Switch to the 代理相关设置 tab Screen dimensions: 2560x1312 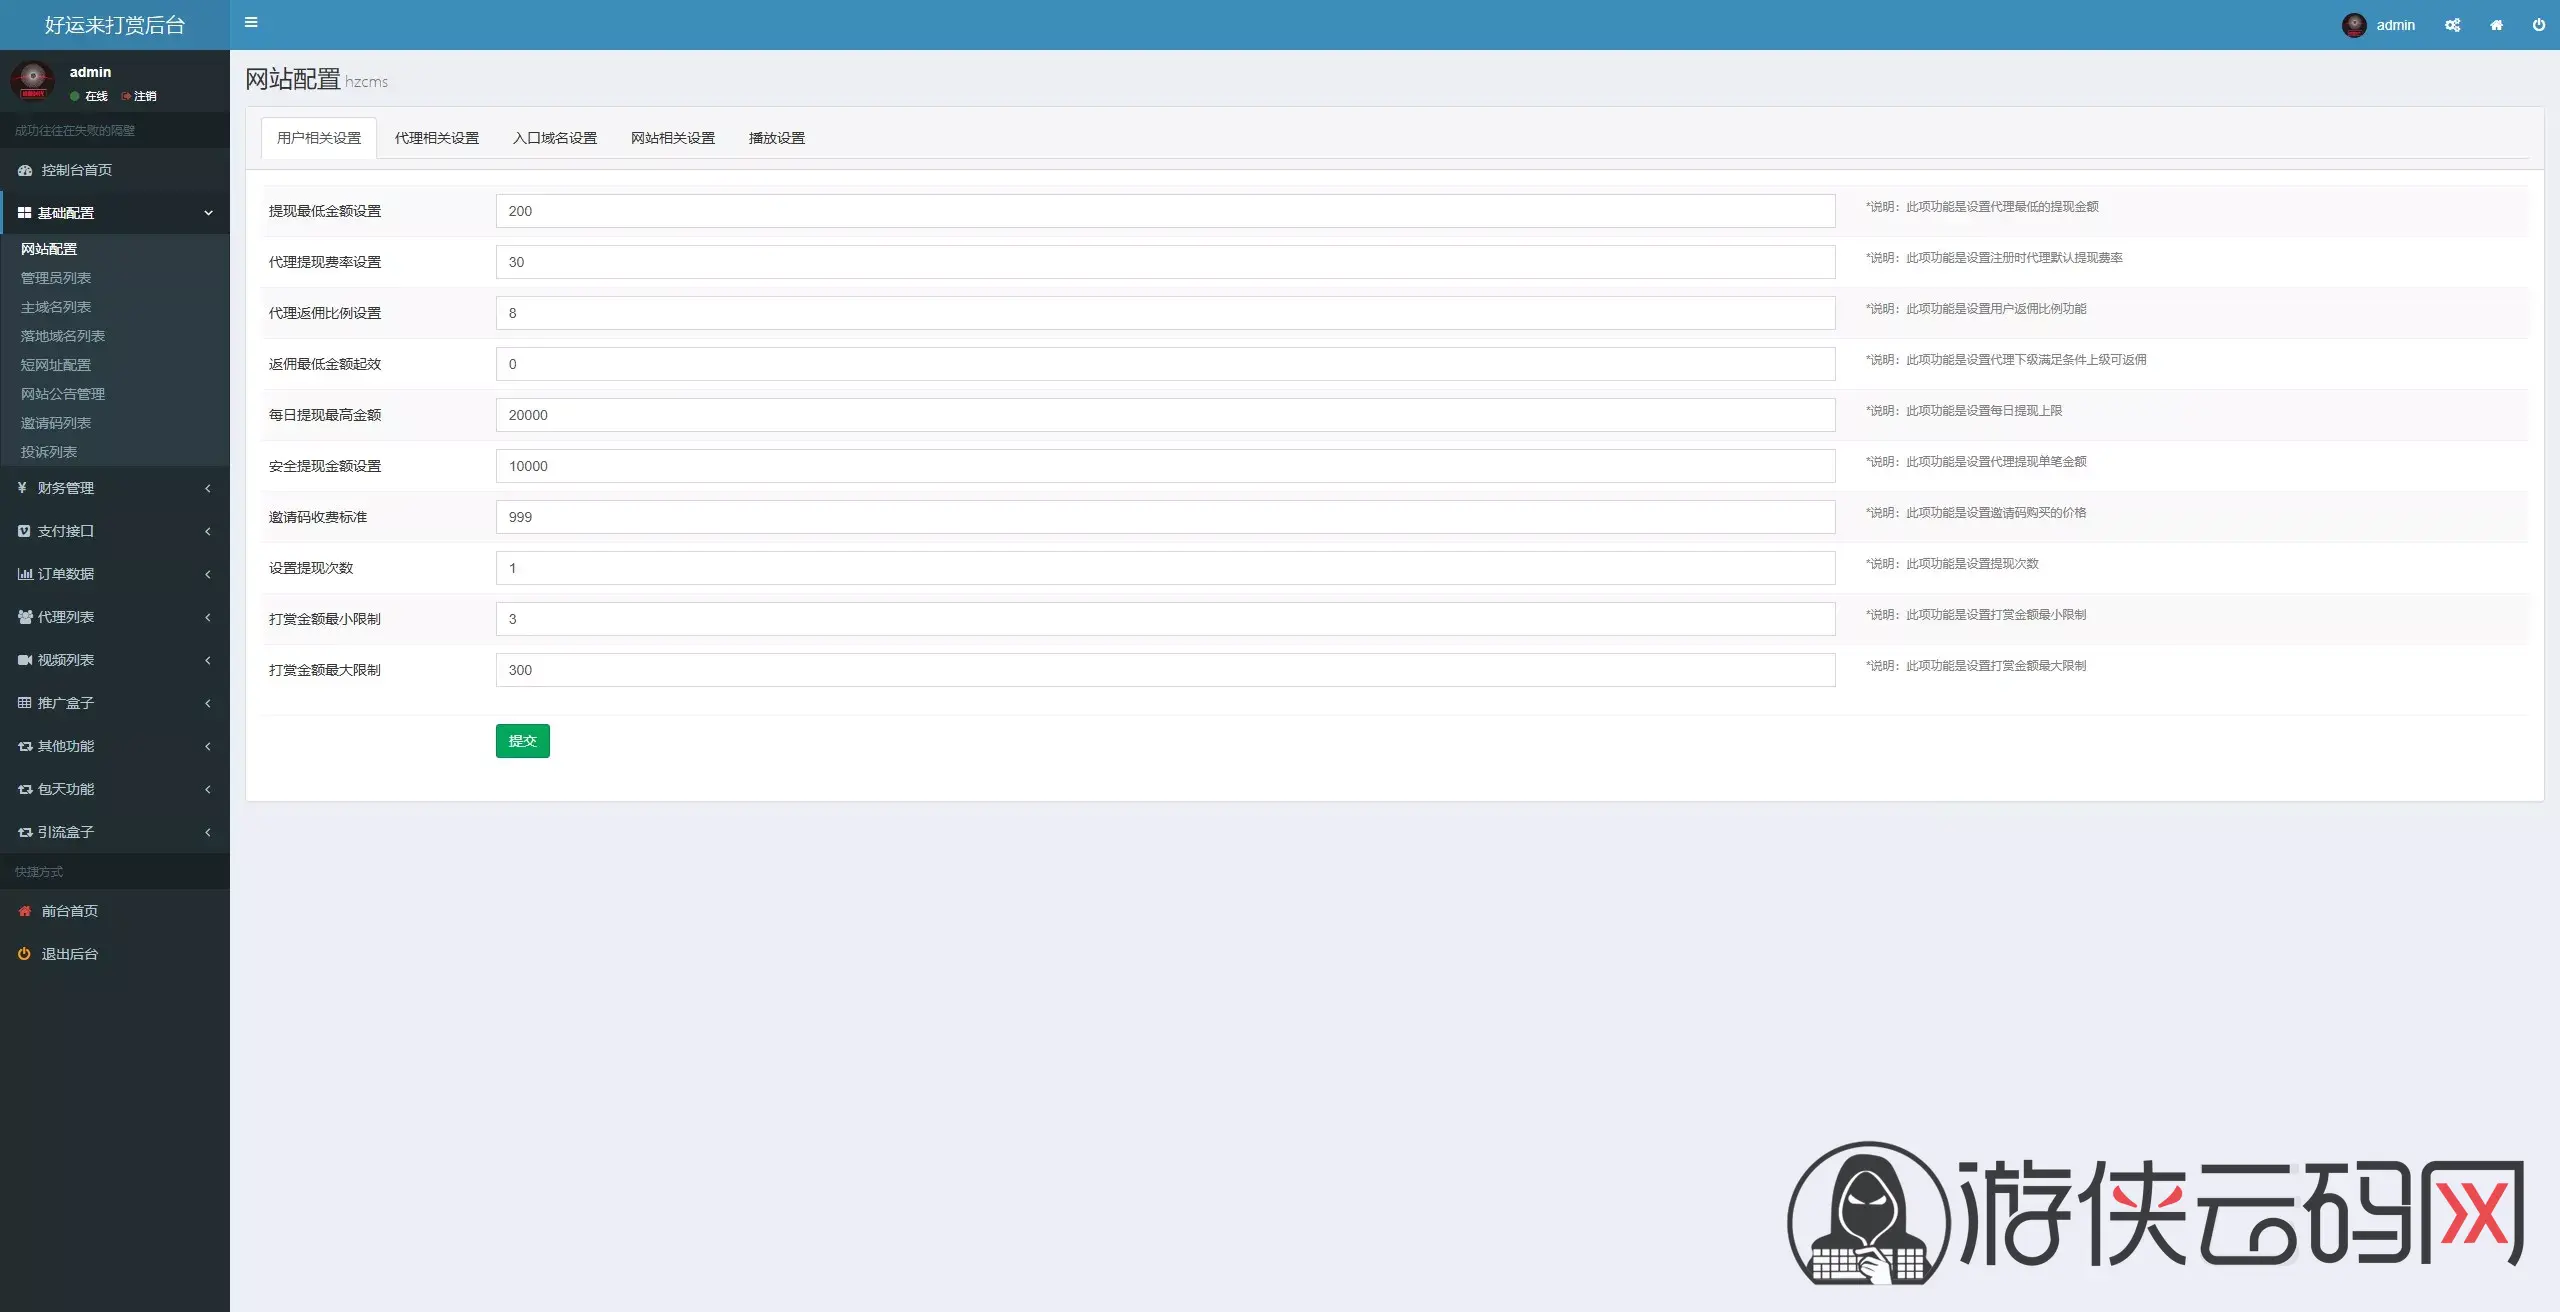point(437,138)
